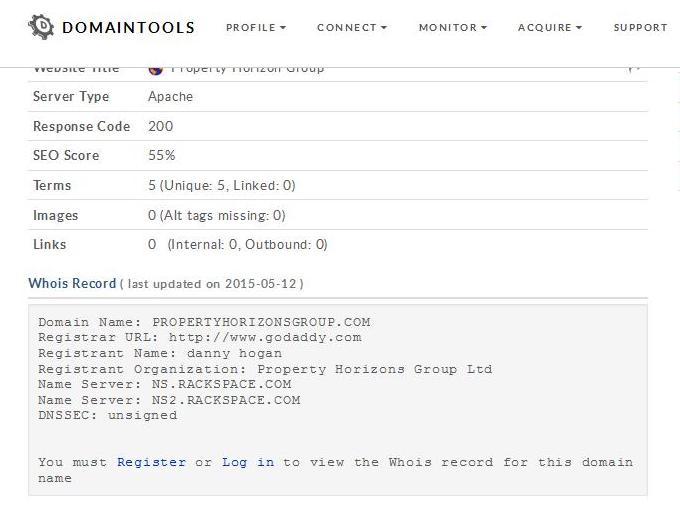Viewport: 680px width, 520px height.
Task: Expand the Acquire dropdown menu
Action: click(x=550, y=27)
